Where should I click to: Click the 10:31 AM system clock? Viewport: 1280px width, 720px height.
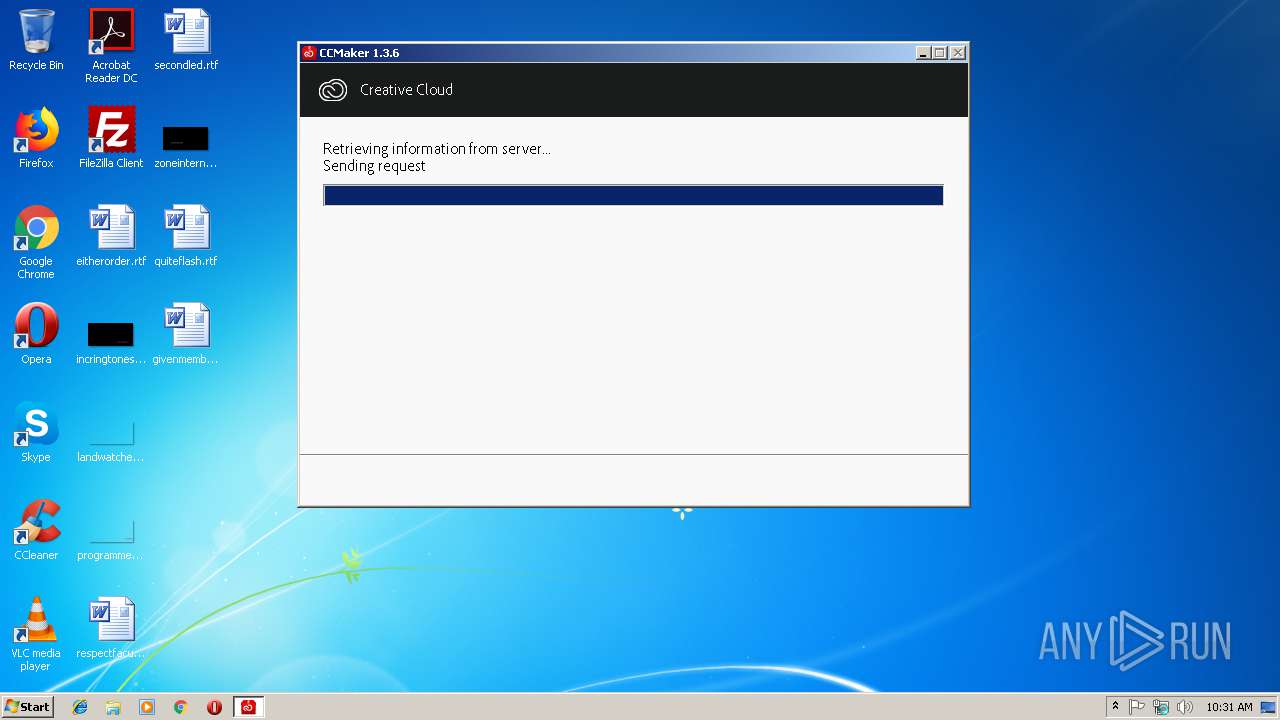(x=1229, y=707)
